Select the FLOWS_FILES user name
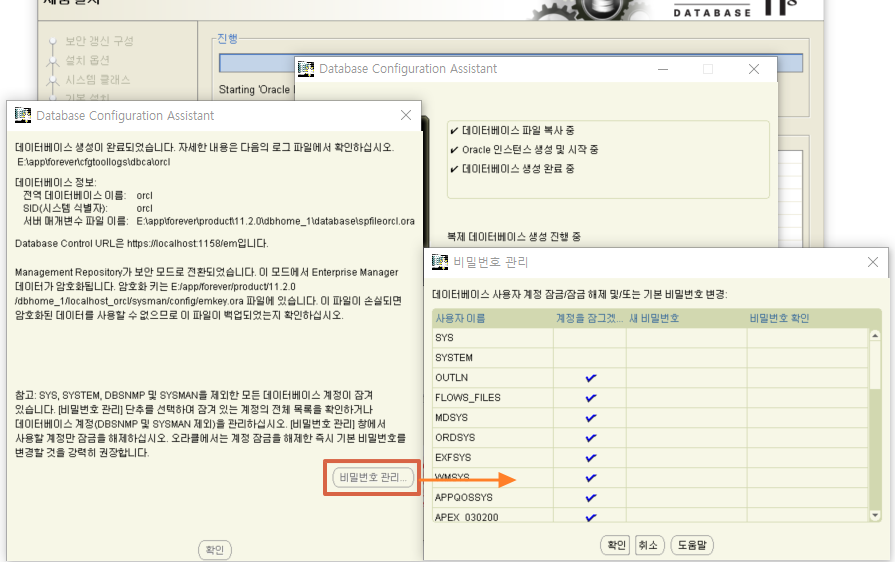This screenshot has height=562, width=895. (x=467, y=398)
